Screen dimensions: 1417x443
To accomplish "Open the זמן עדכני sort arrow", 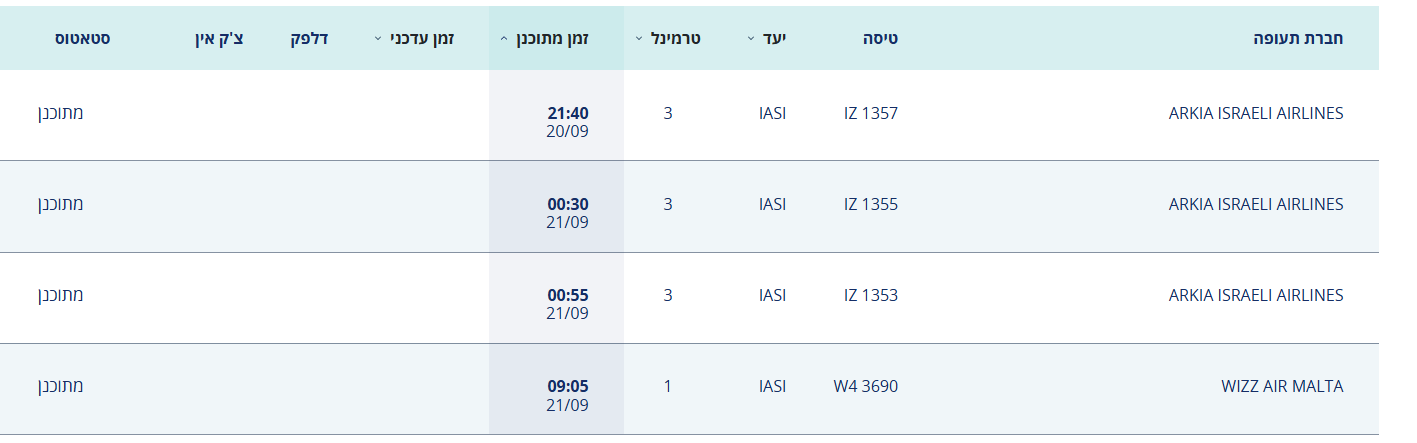I will pos(378,39).
